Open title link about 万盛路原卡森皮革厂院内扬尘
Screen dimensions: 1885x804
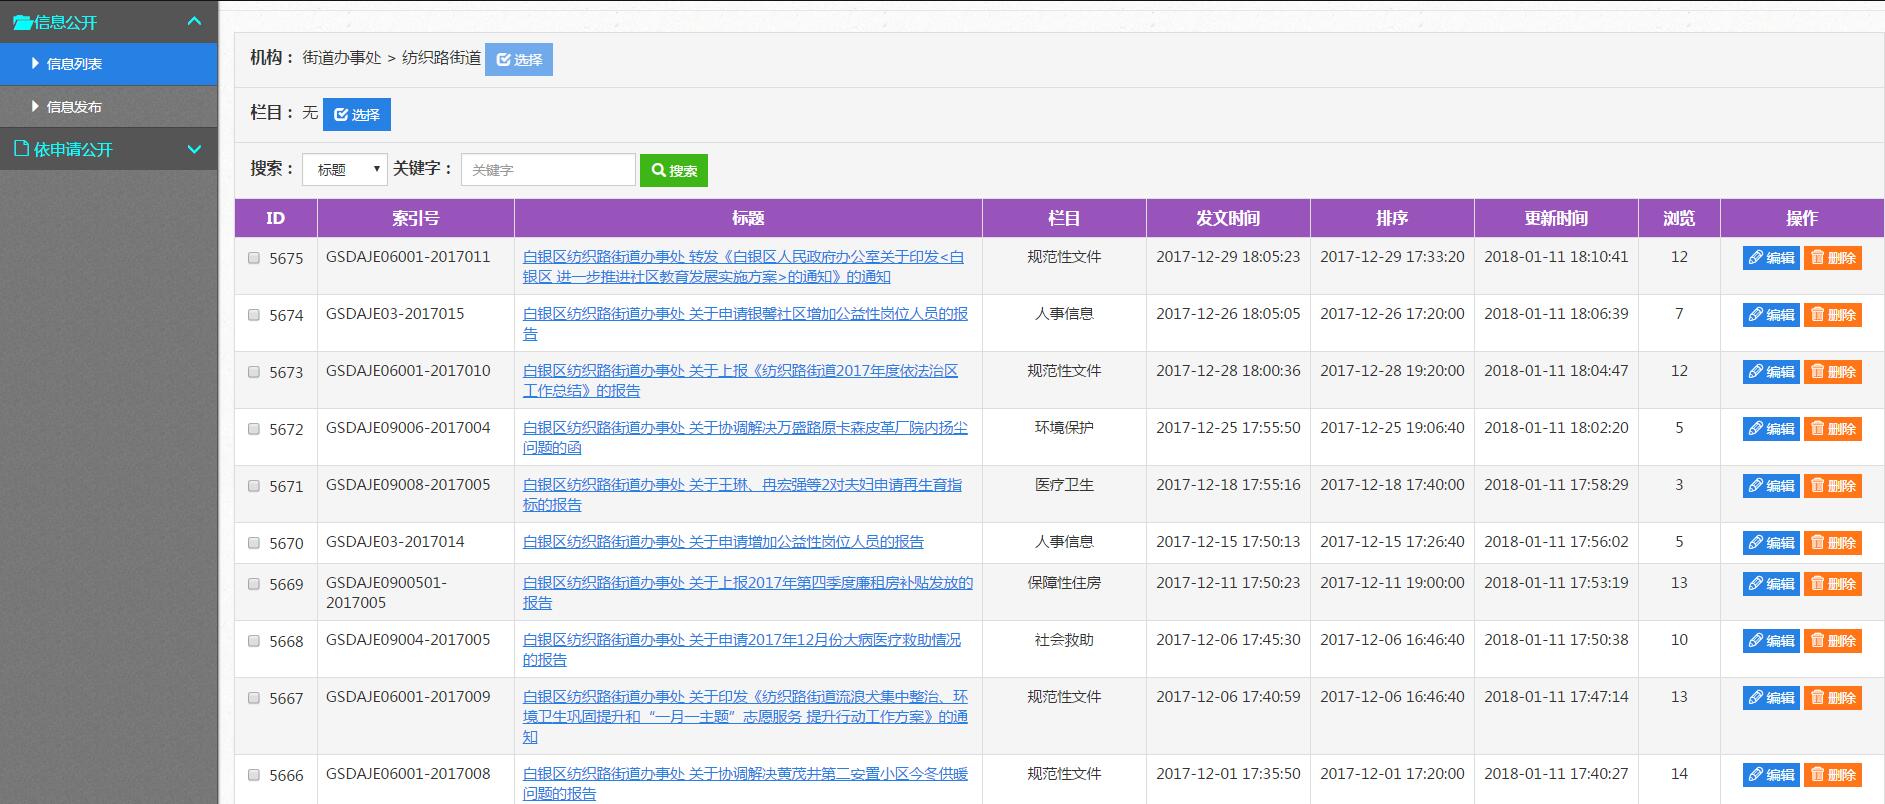coord(745,438)
